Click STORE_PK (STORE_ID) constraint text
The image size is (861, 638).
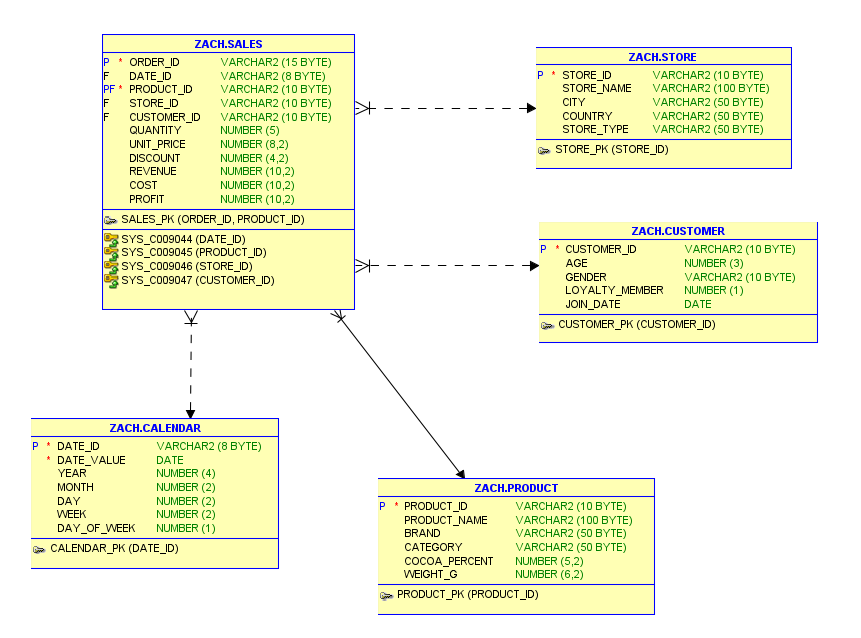click(x=612, y=149)
